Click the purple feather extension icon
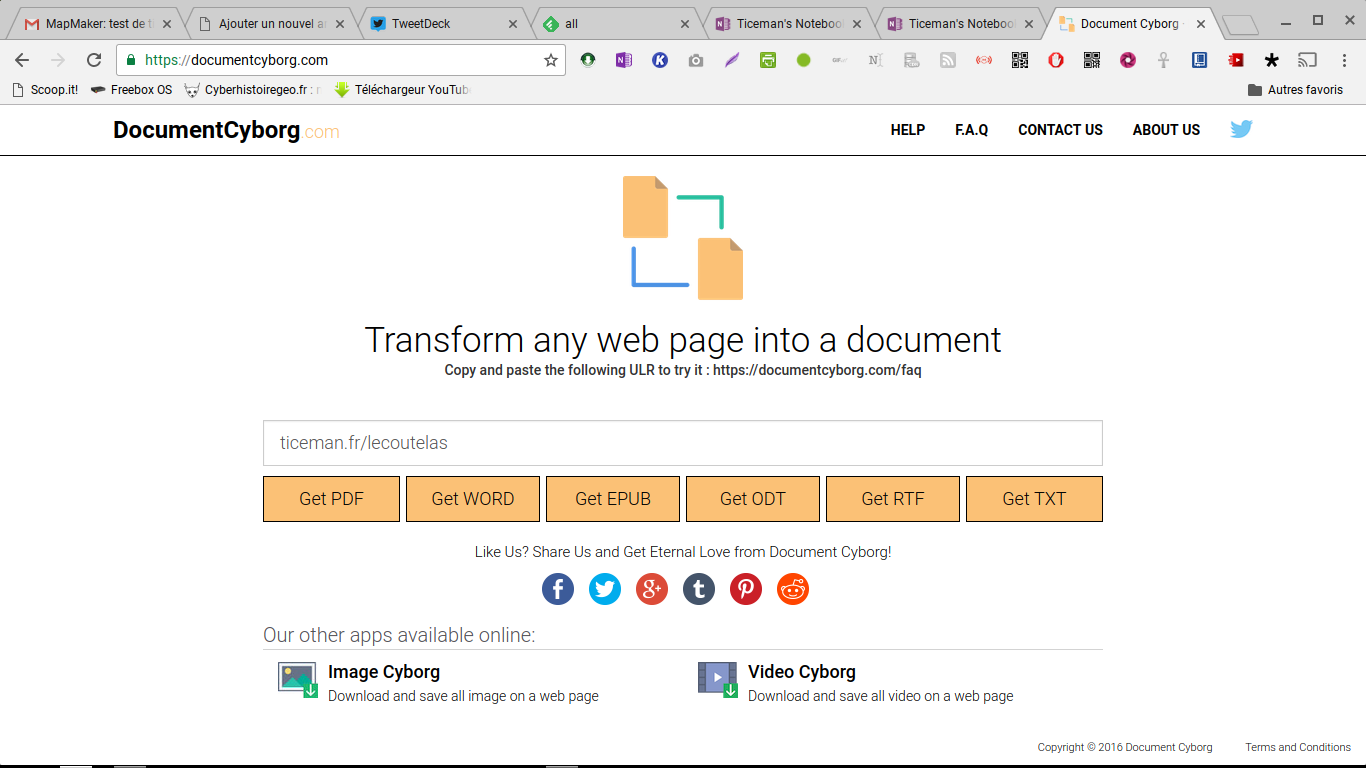 pos(732,60)
